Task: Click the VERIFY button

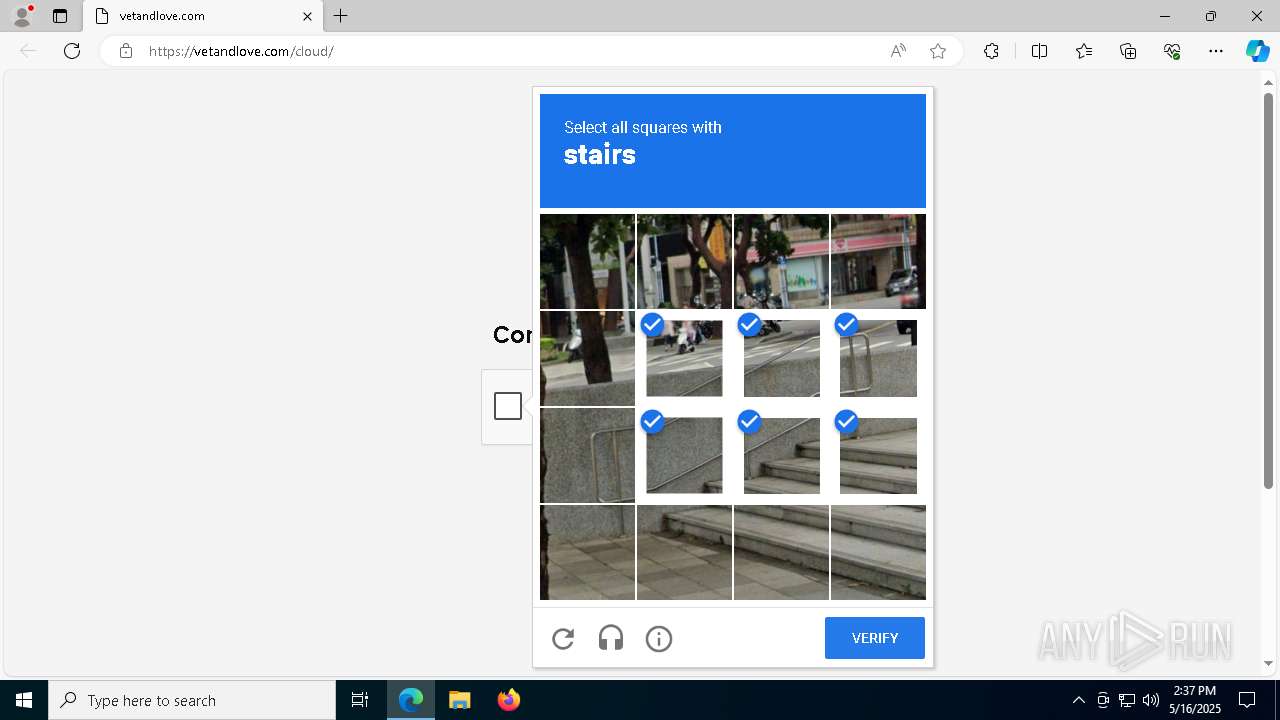Action: (875, 638)
